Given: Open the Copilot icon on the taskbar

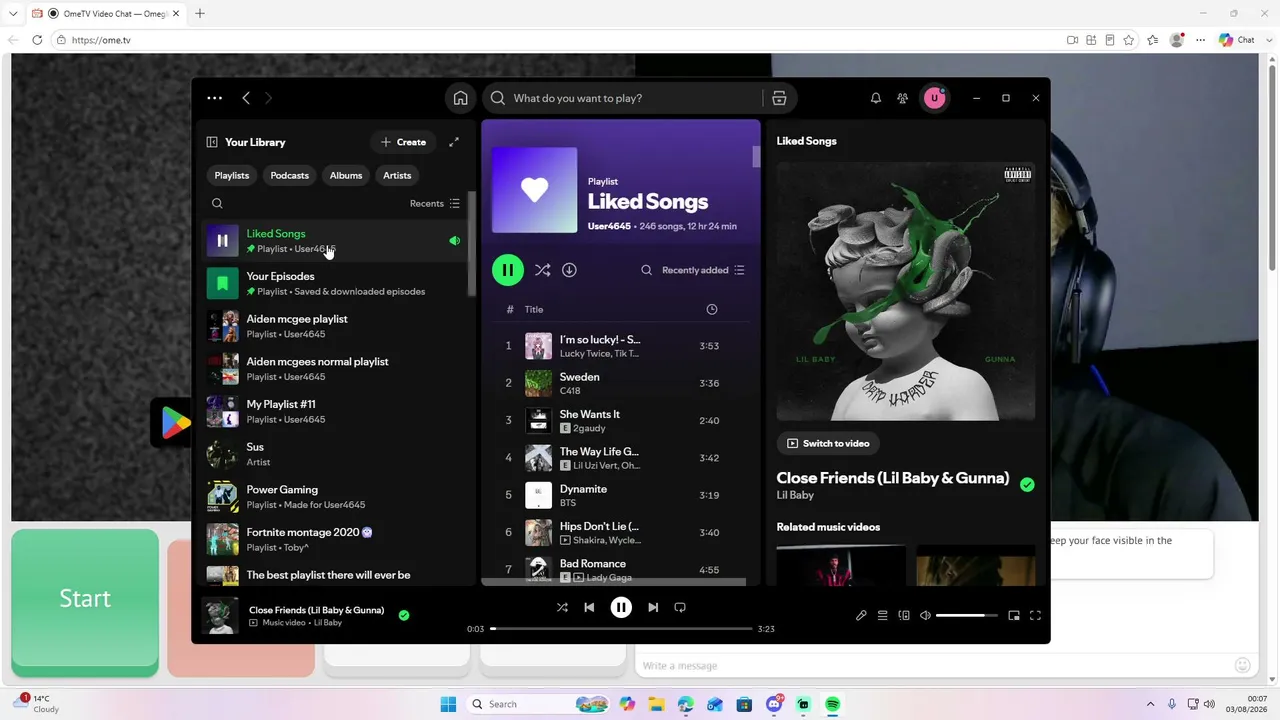Looking at the screenshot, I should click(627, 704).
